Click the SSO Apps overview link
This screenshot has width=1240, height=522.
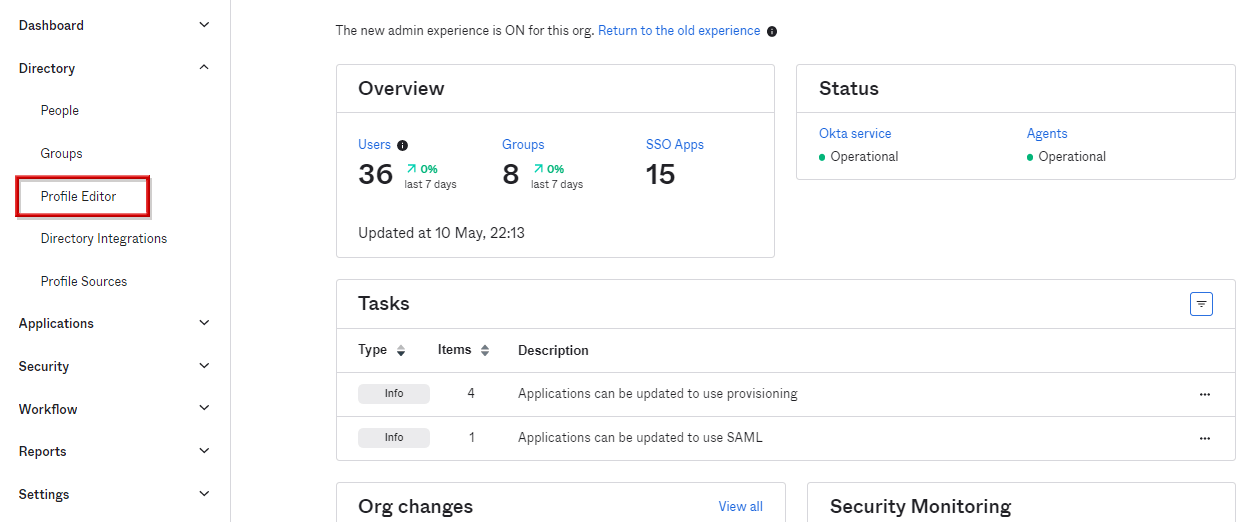point(675,145)
